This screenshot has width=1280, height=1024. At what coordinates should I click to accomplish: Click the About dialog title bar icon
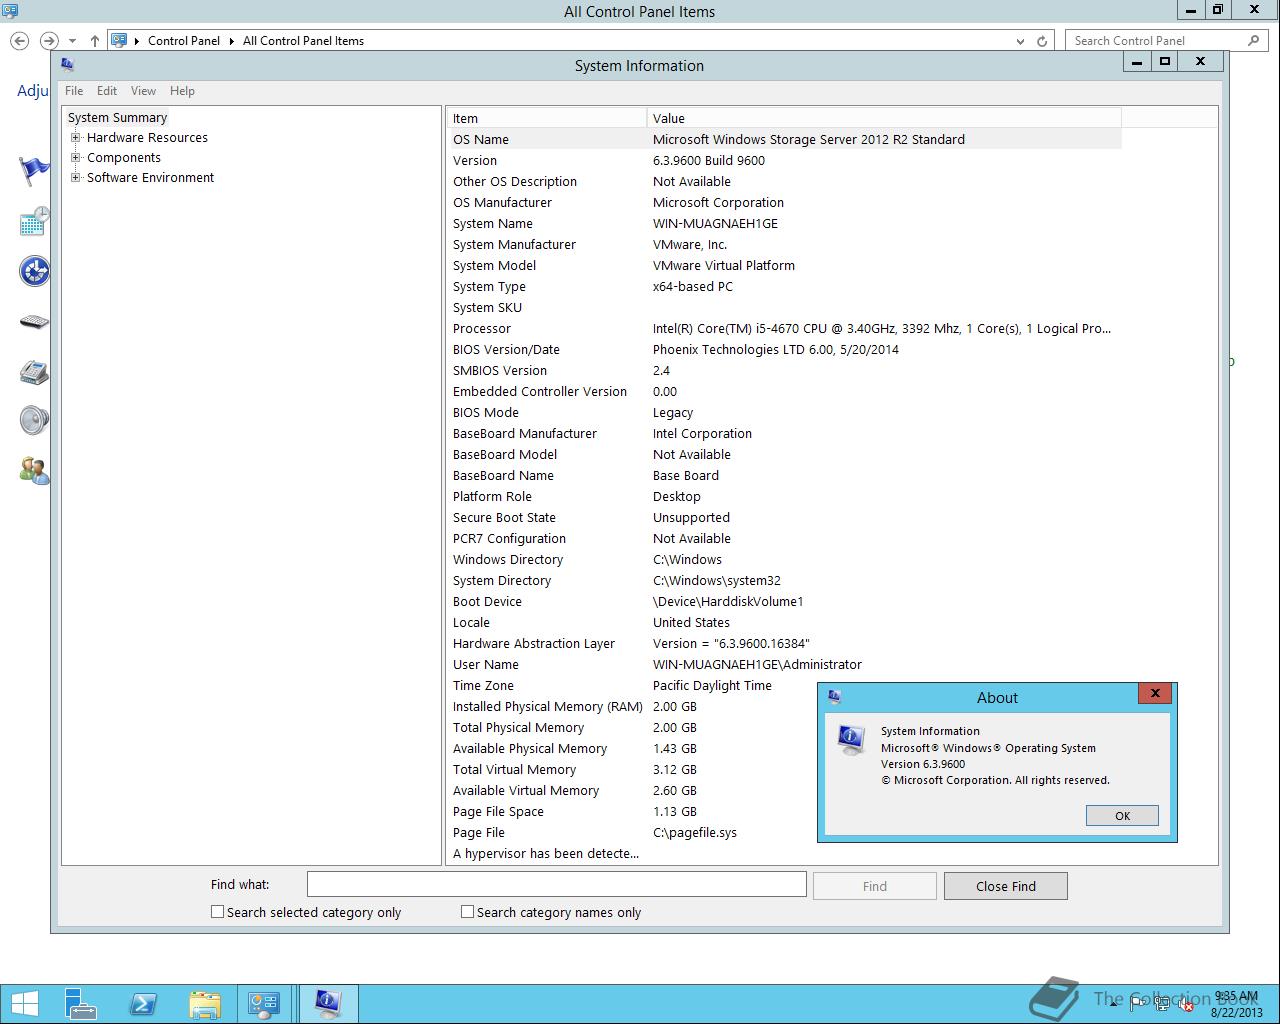pyautogui.click(x=834, y=696)
